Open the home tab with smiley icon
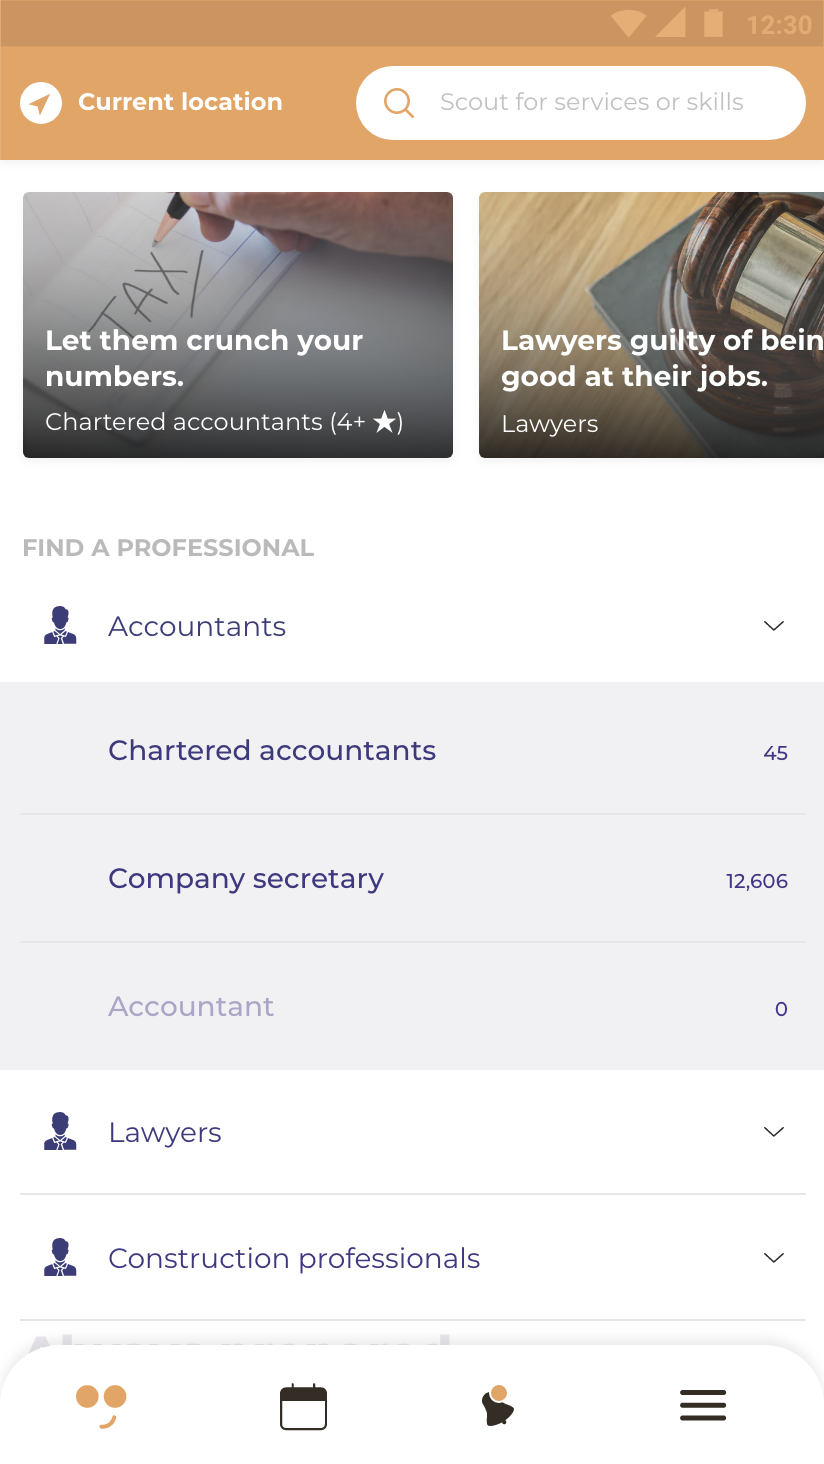 point(101,1406)
